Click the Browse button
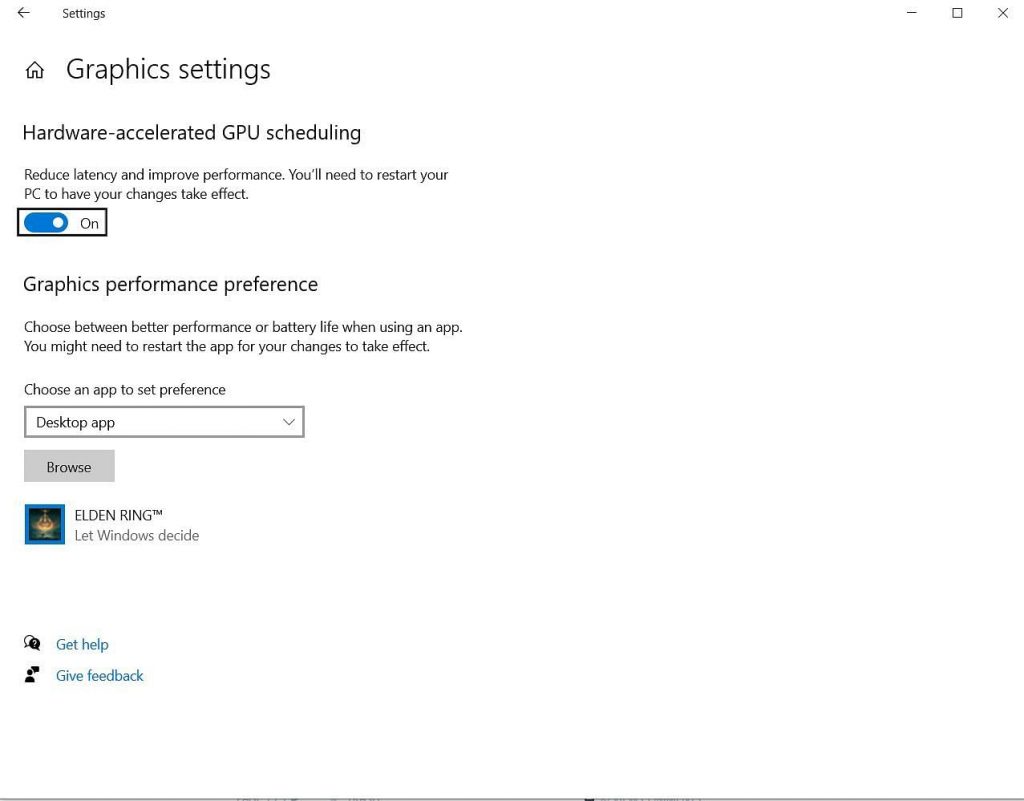1024x801 pixels. [x=69, y=466]
